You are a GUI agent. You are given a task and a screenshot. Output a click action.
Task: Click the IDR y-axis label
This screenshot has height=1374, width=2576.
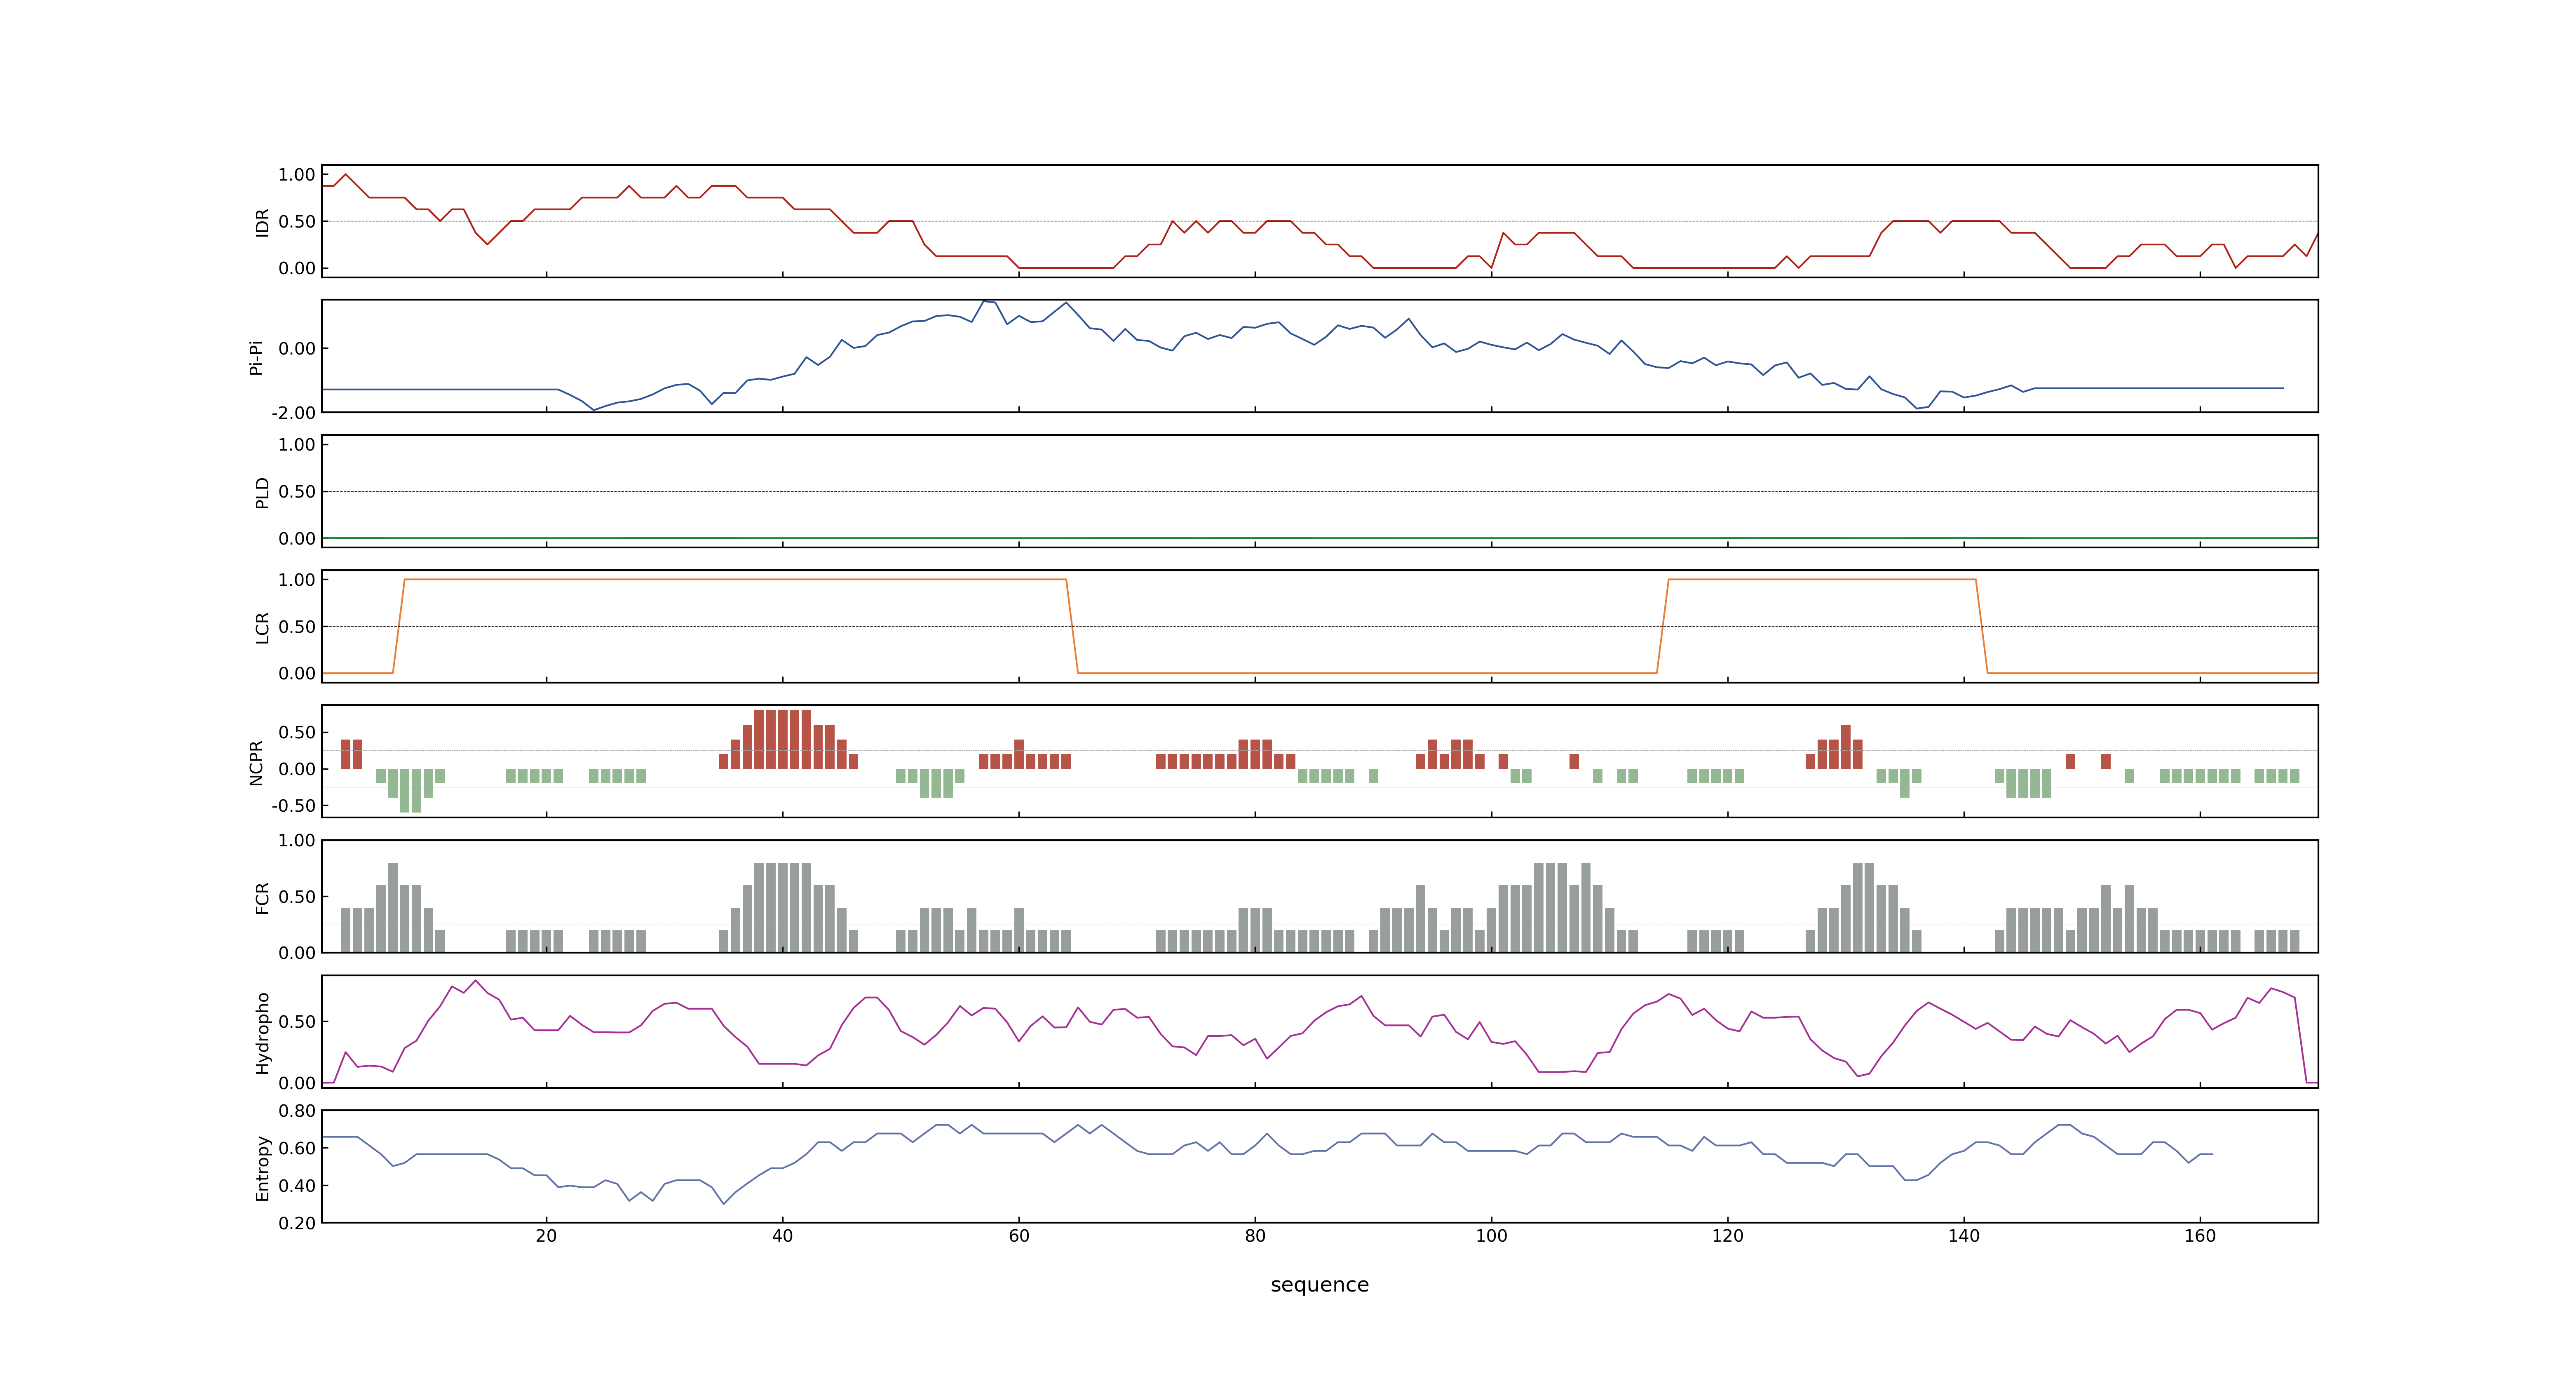coord(262,222)
